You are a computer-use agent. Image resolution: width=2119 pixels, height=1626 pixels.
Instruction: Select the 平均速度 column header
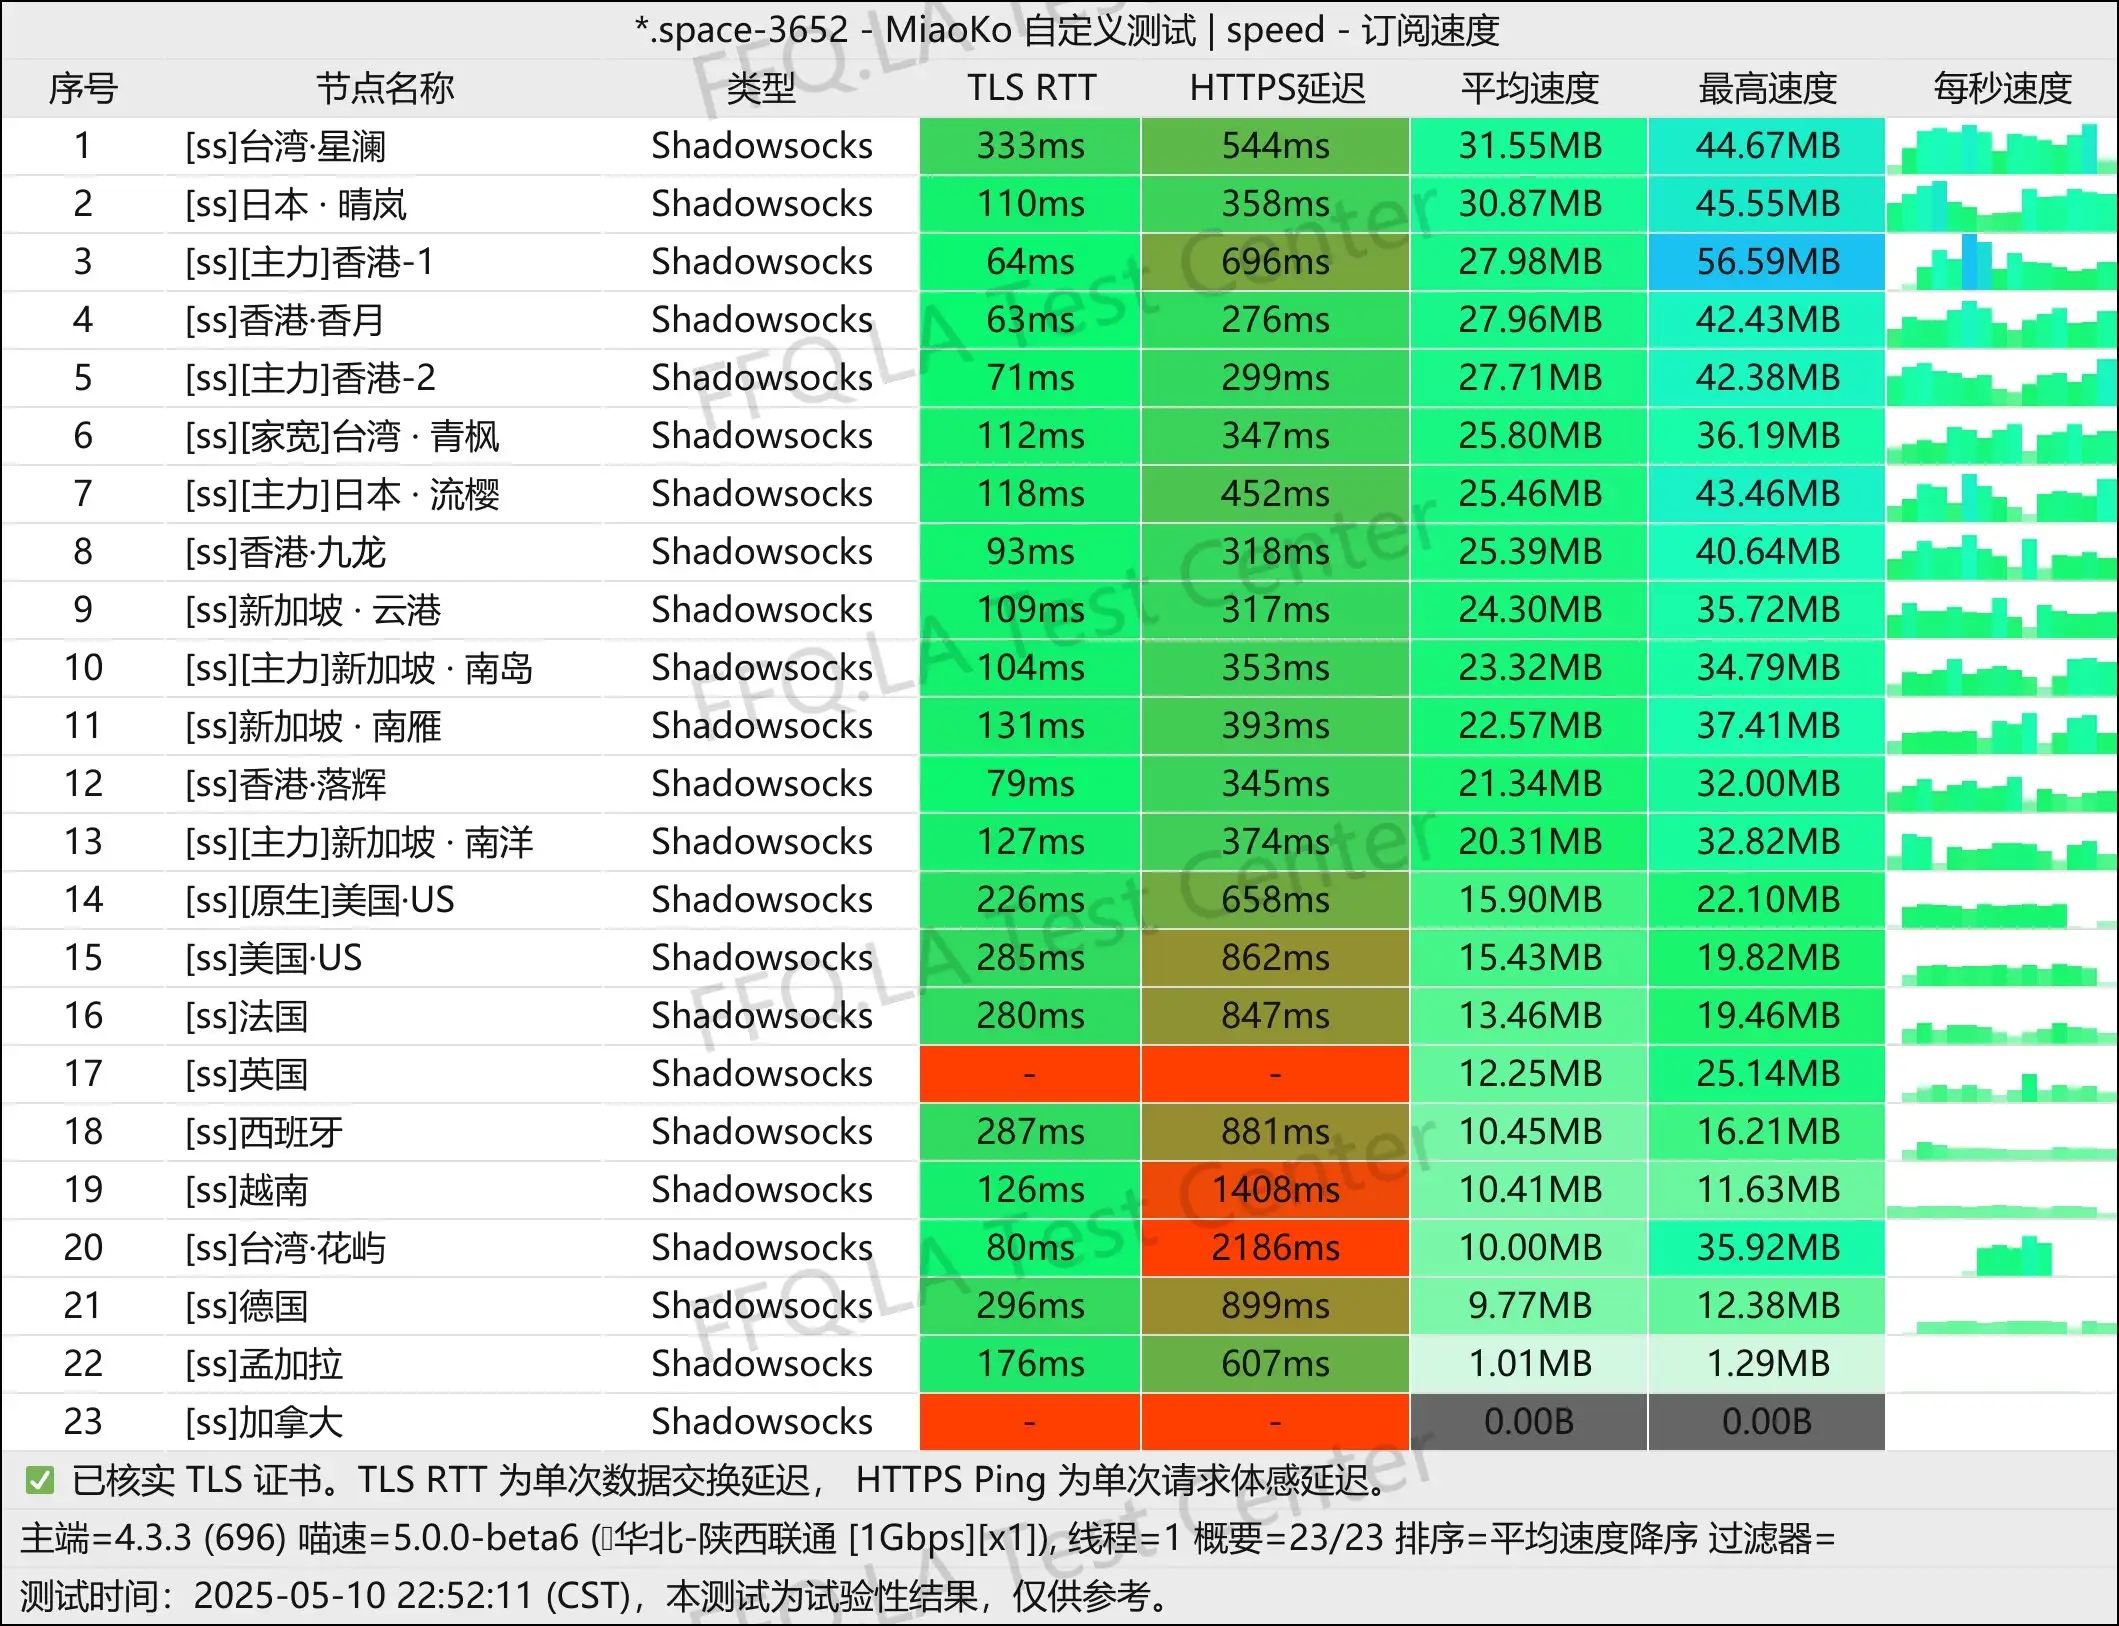(x=1529, y=88)
